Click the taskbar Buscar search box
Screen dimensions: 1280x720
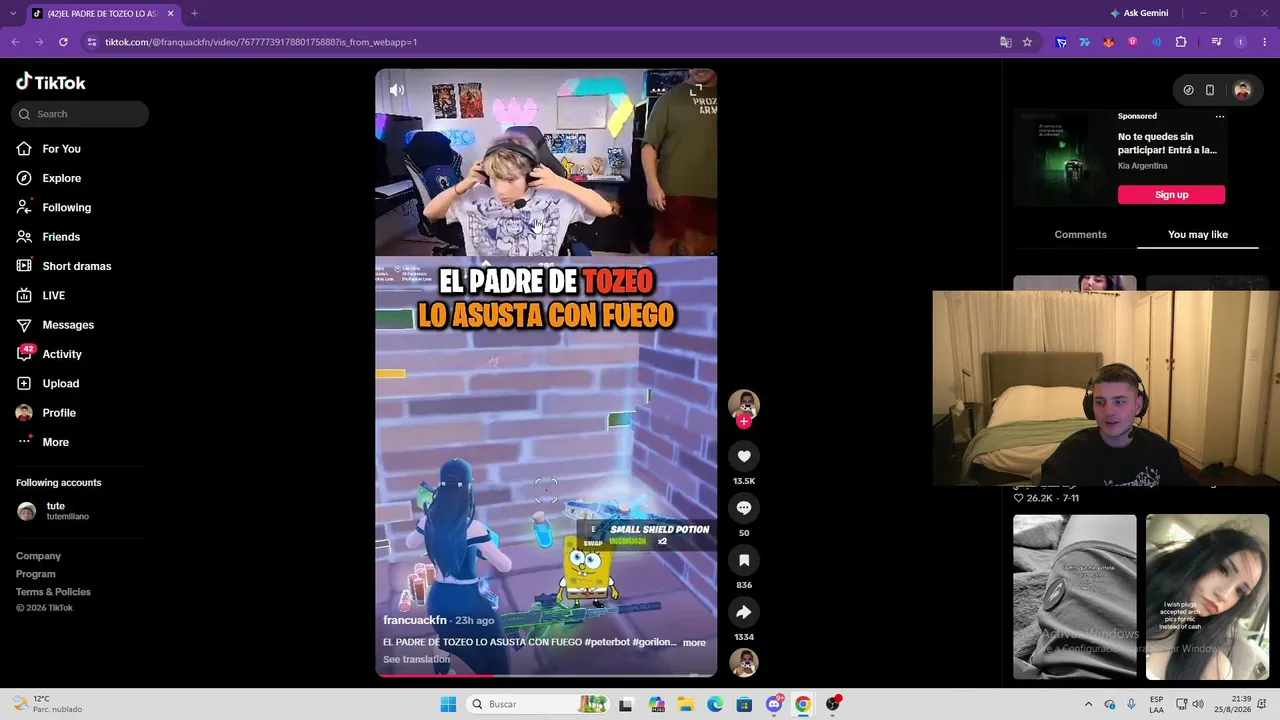tap(536, 704)
